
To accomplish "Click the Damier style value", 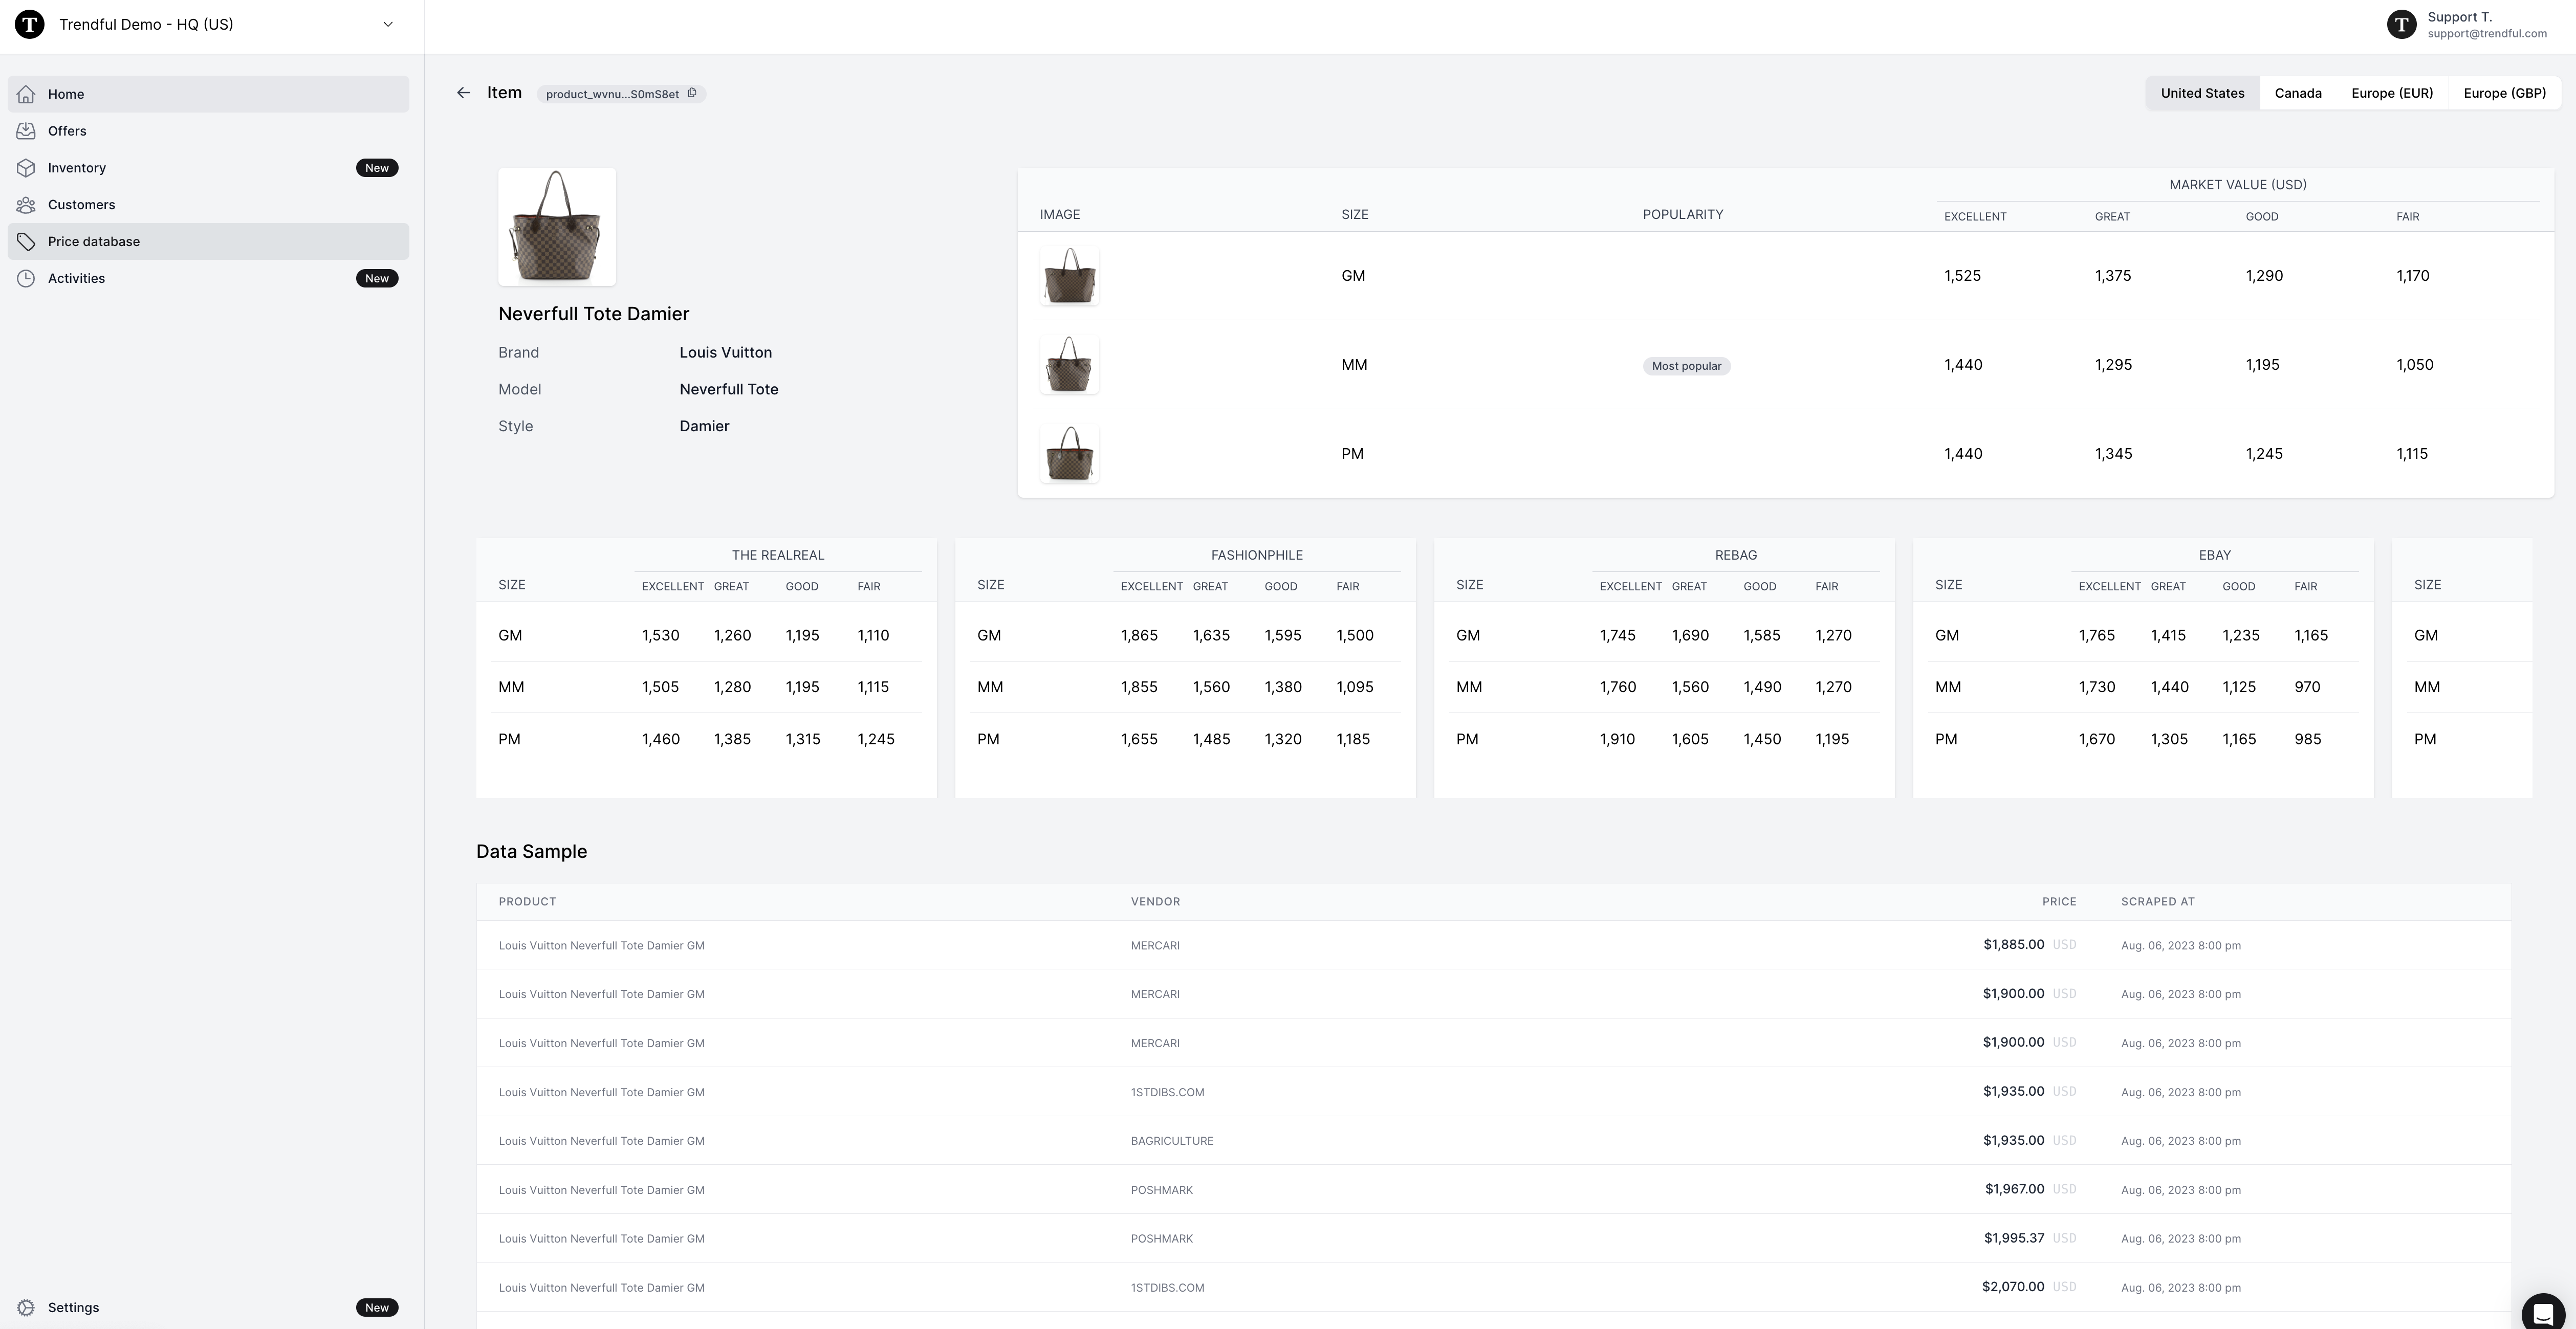I will (x=704, y=427).
